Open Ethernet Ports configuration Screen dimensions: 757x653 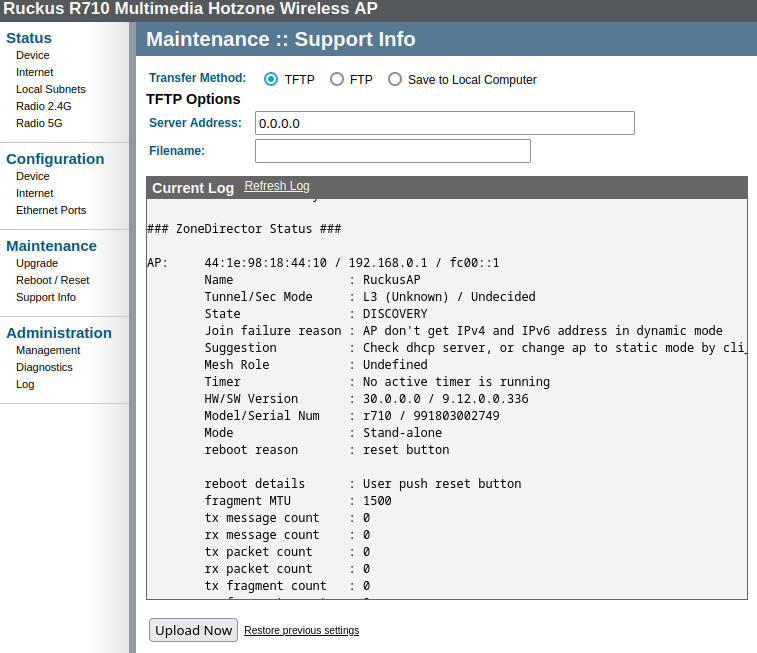[x=51, y=210]
